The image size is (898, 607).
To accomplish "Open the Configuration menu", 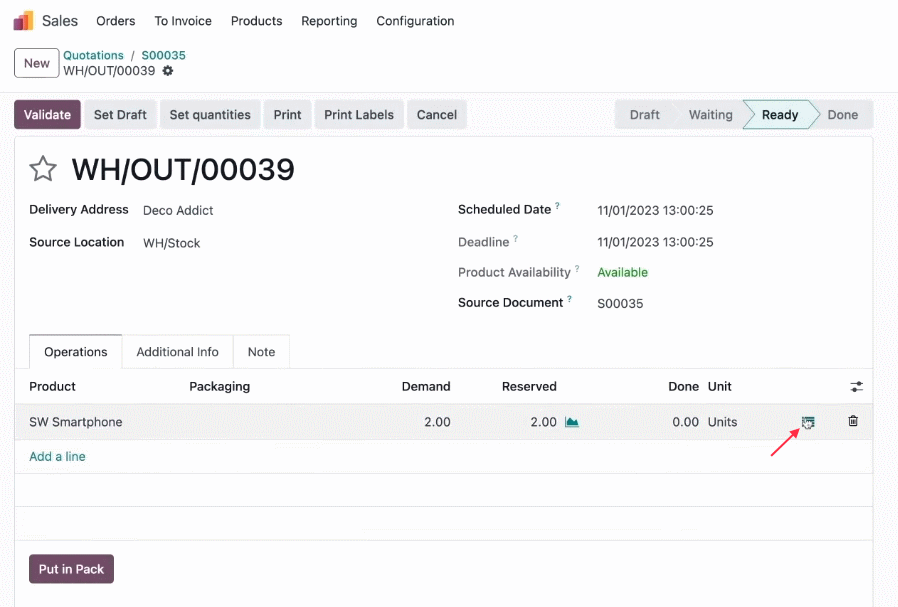I will (415, 21).
